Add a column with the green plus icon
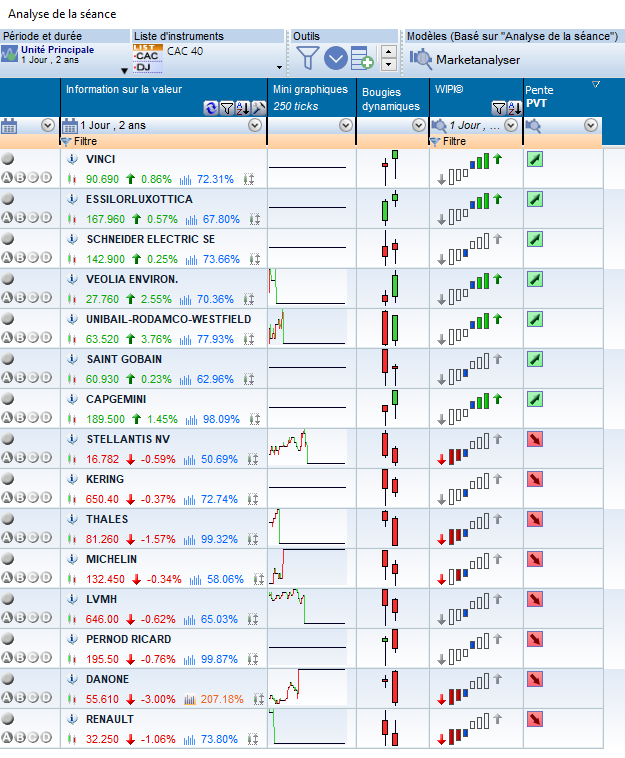 click(362, 58)
